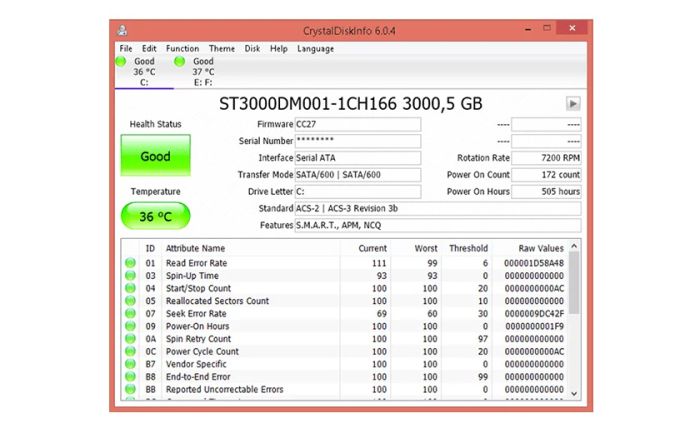The width and height of the screenshot is (700, 428).
Task: Click the status icon for Power Cycle Count
Action: coord(130,351)
